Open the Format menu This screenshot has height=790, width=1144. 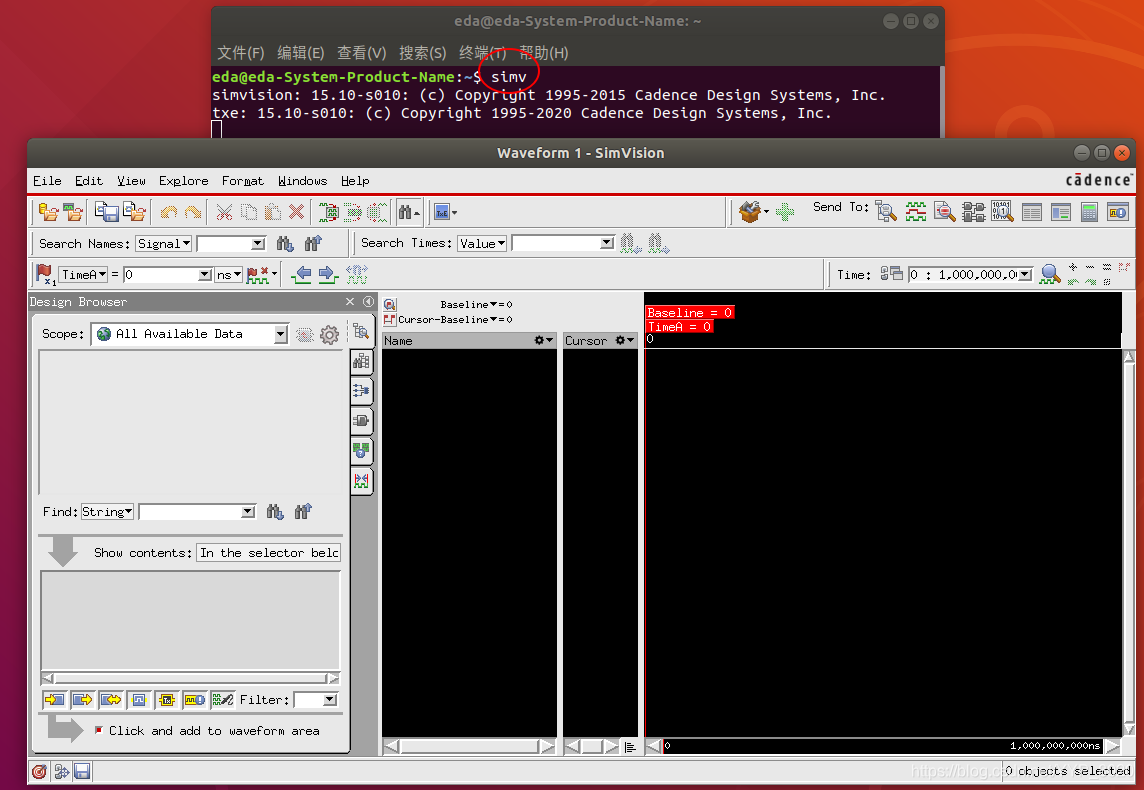click(242, 181)
